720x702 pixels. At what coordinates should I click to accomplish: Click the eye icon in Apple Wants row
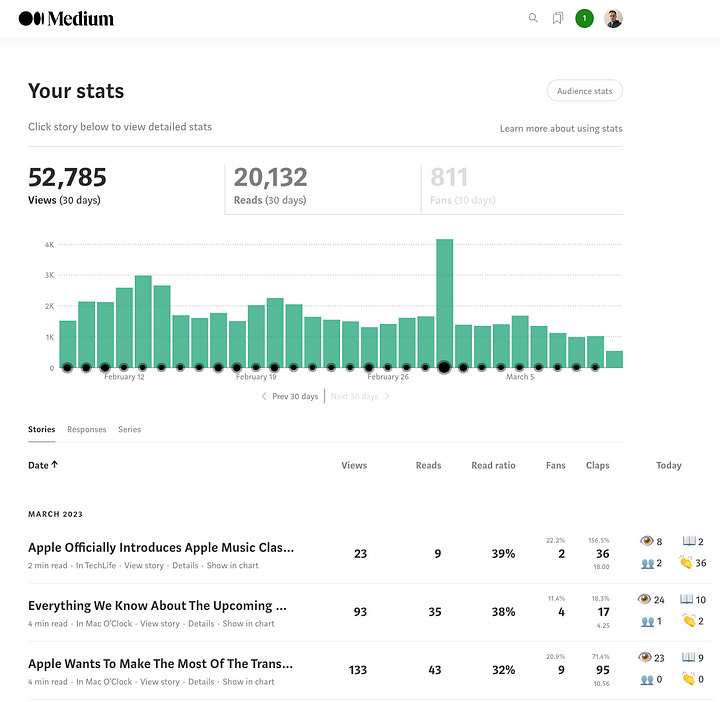pos(645,657)
